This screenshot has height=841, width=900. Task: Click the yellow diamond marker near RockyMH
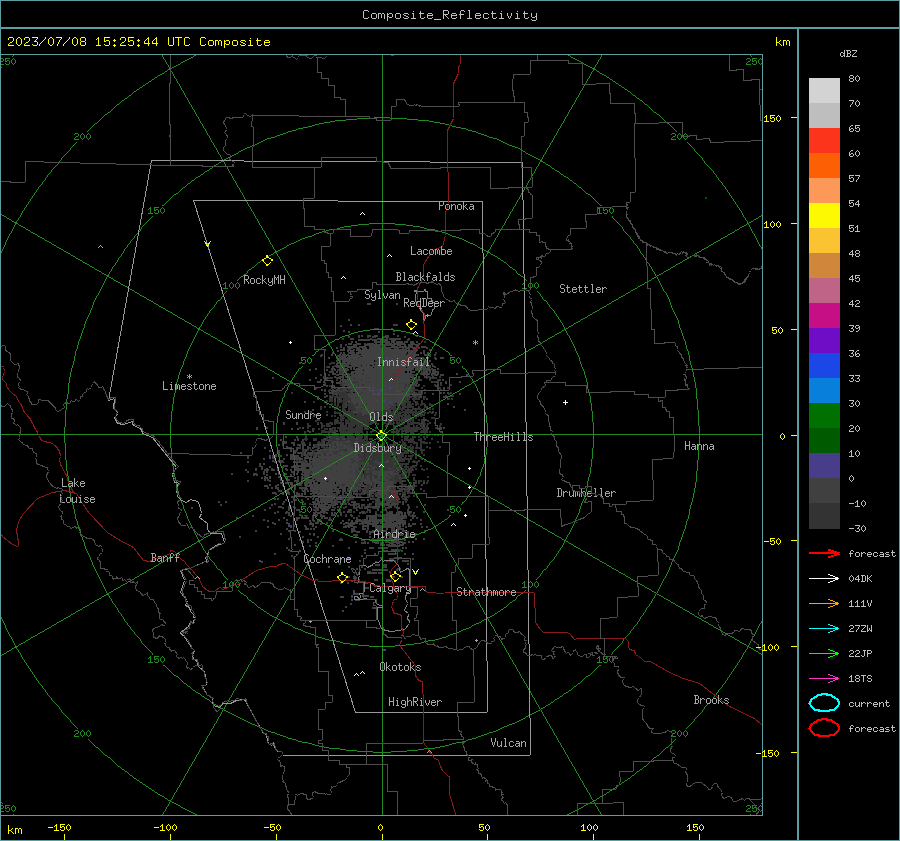267,261
